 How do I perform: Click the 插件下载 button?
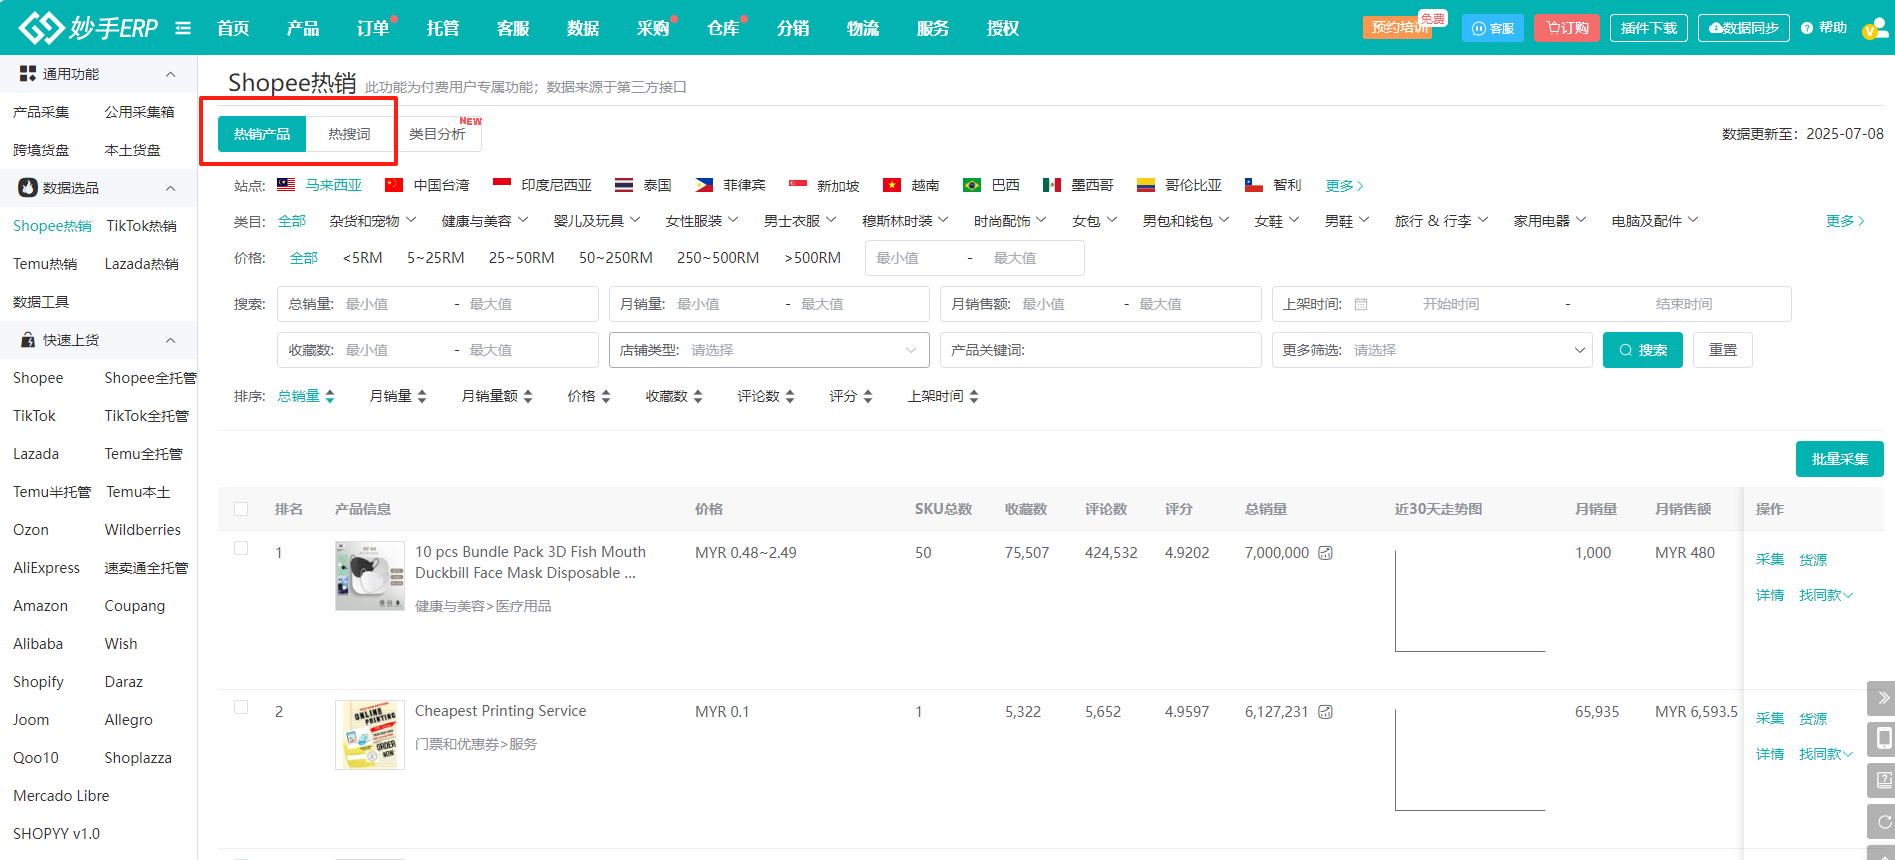coord(1649,28)
